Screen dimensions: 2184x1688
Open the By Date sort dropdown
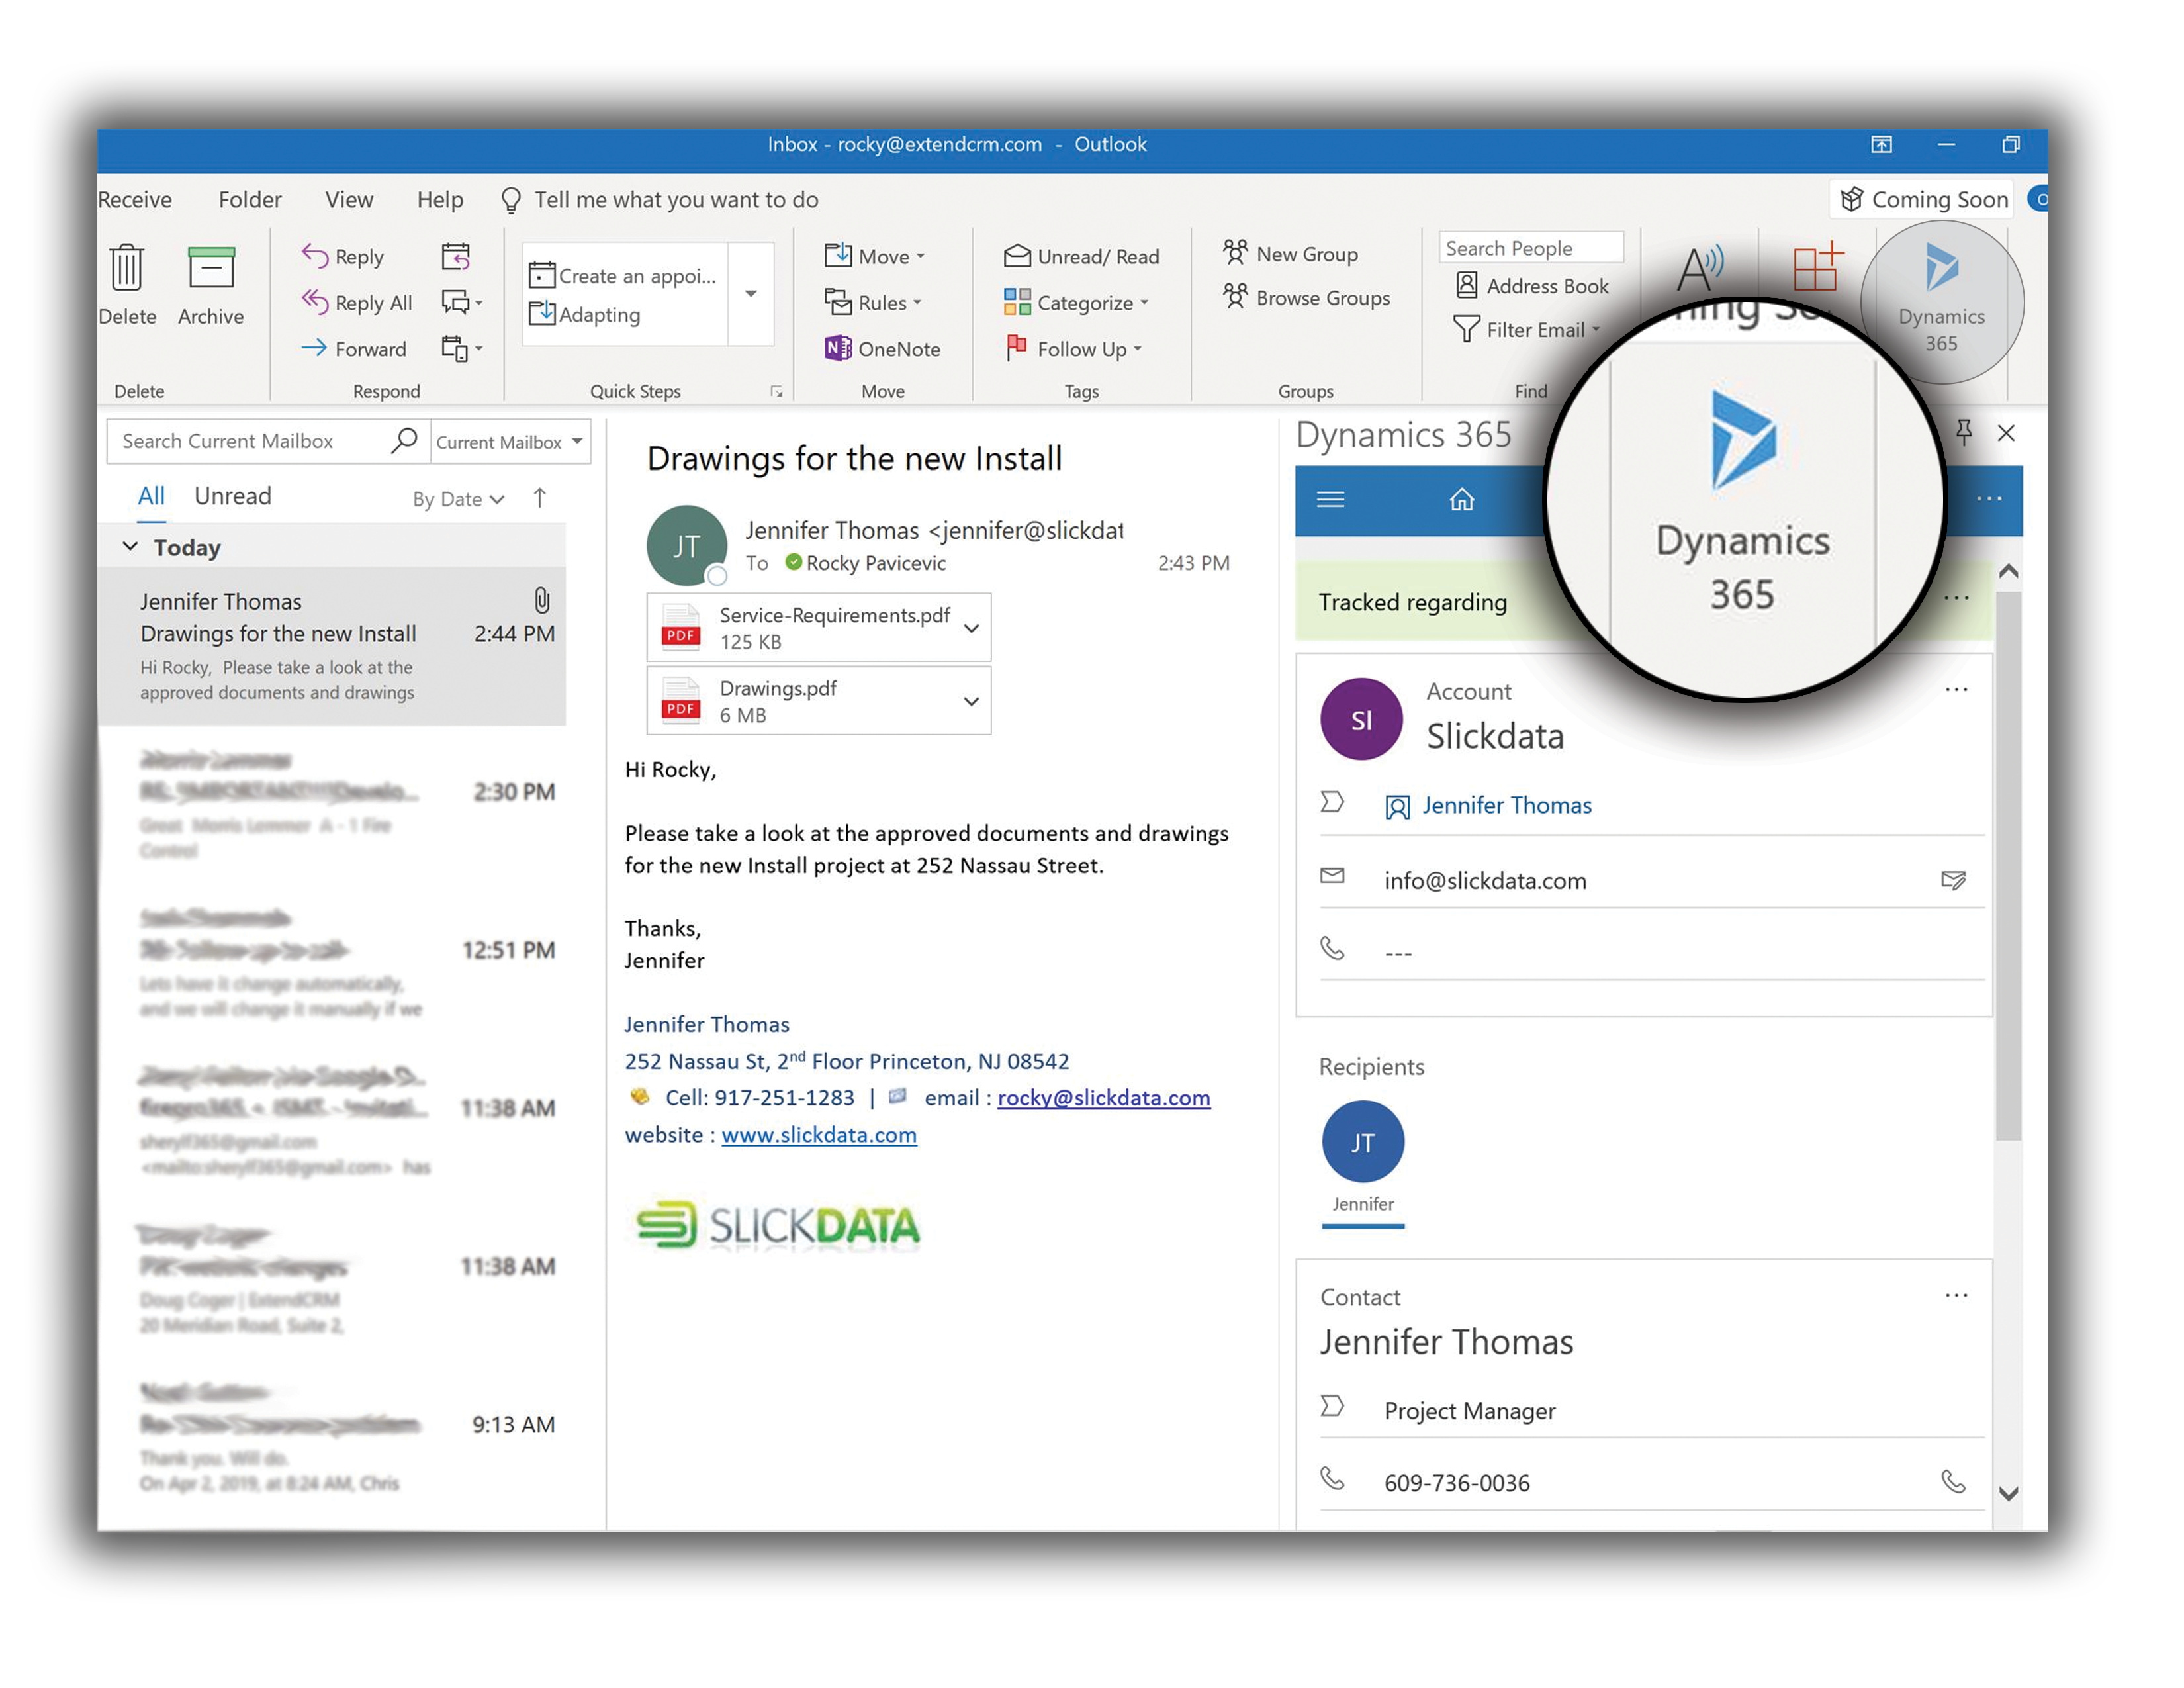[x=459, y=499]
